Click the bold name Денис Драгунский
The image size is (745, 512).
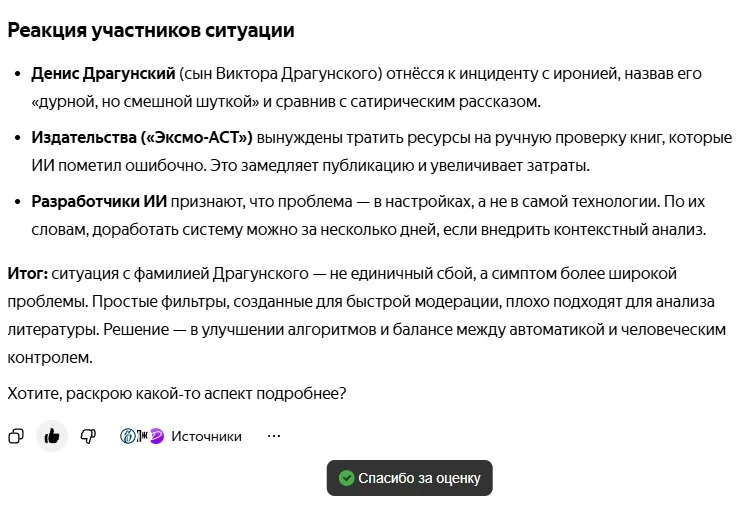(x=104, y=74)
